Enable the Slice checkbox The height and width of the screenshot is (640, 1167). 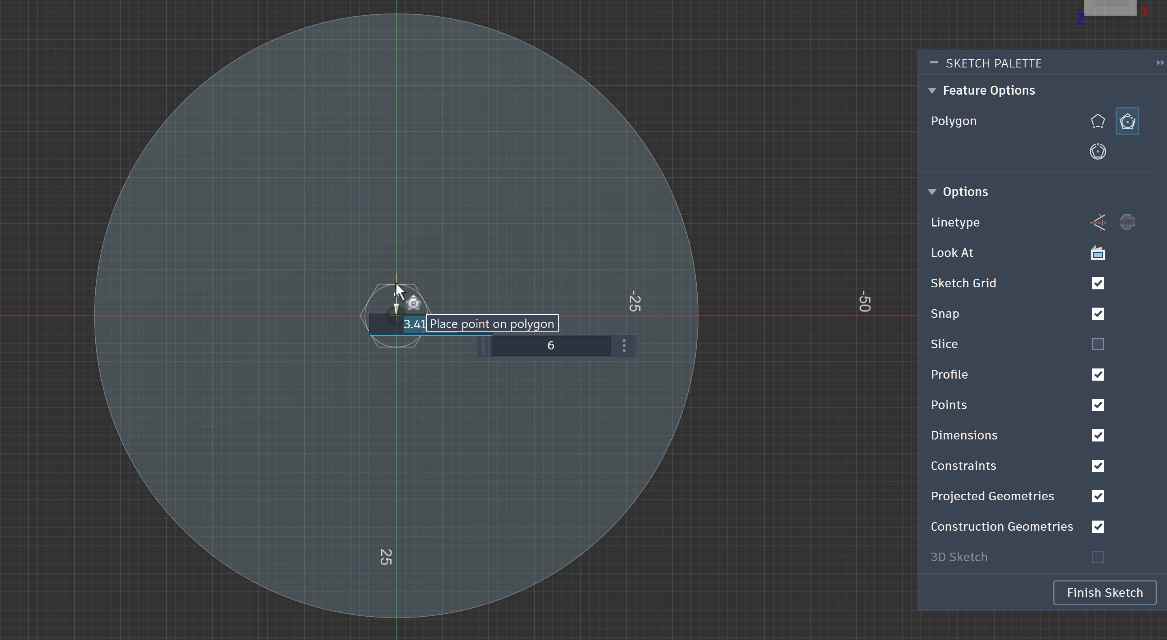pyautogui.click(x=1098, y=344)
